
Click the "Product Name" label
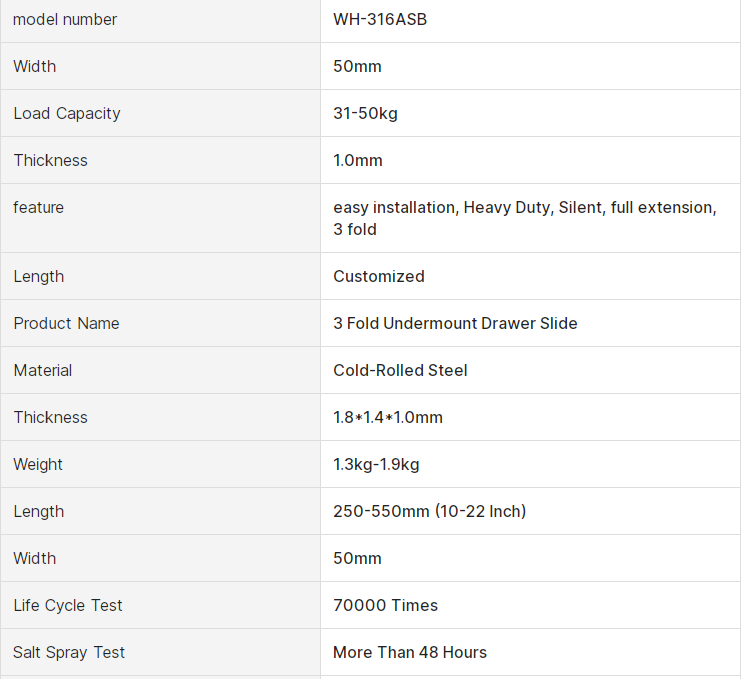coord(66,323)
